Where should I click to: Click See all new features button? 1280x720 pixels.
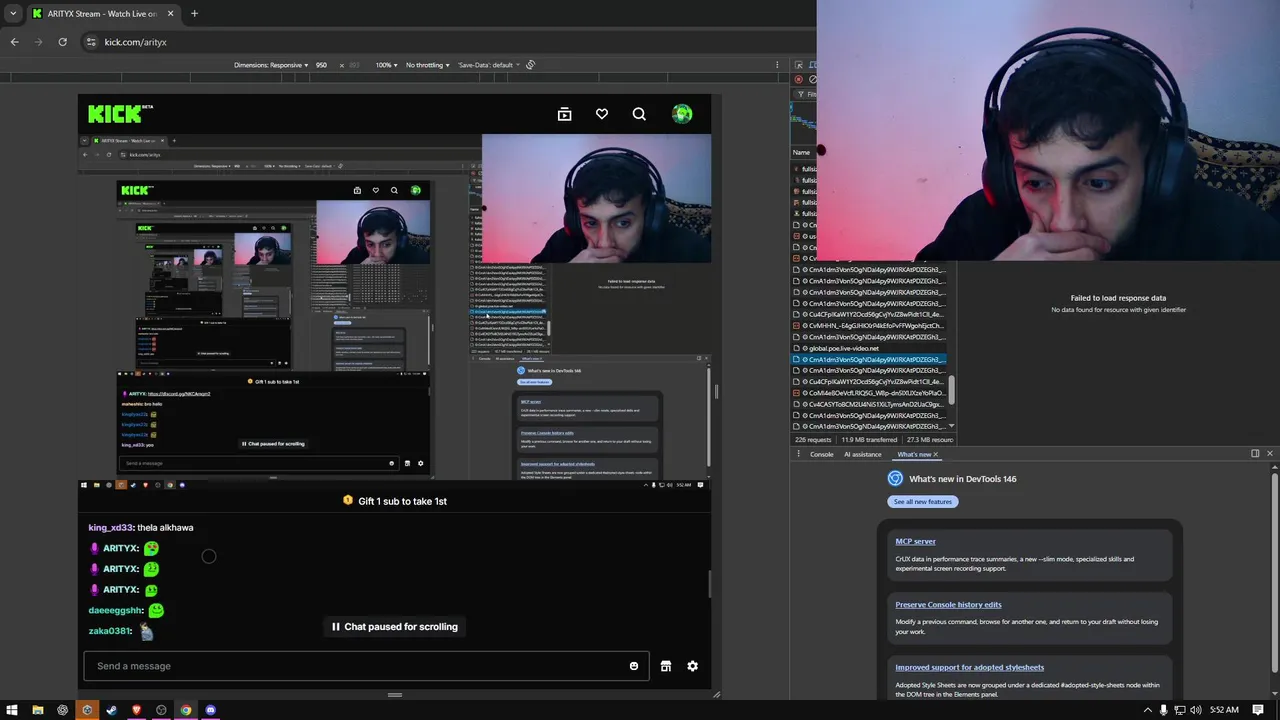click(923, 501)
